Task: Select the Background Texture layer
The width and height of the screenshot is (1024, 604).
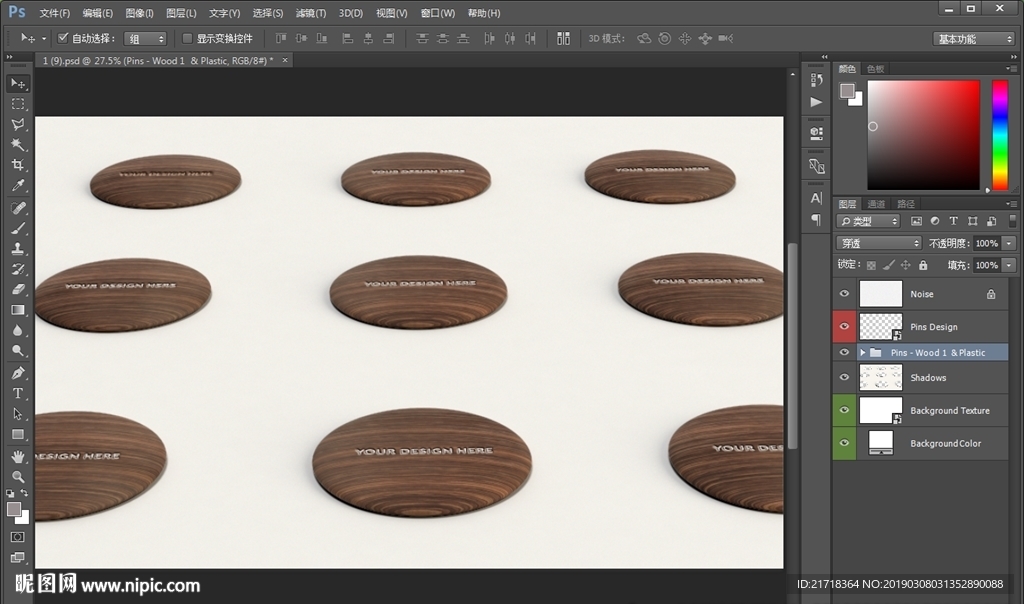Action: coord(949,411)
